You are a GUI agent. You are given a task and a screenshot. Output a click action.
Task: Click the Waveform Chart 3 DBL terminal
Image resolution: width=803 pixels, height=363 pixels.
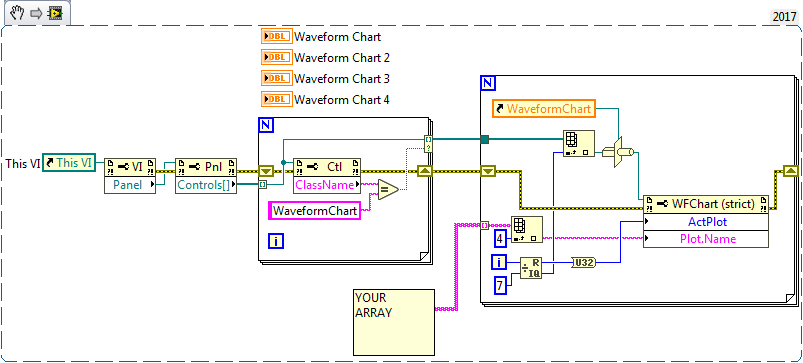point(277,78)
